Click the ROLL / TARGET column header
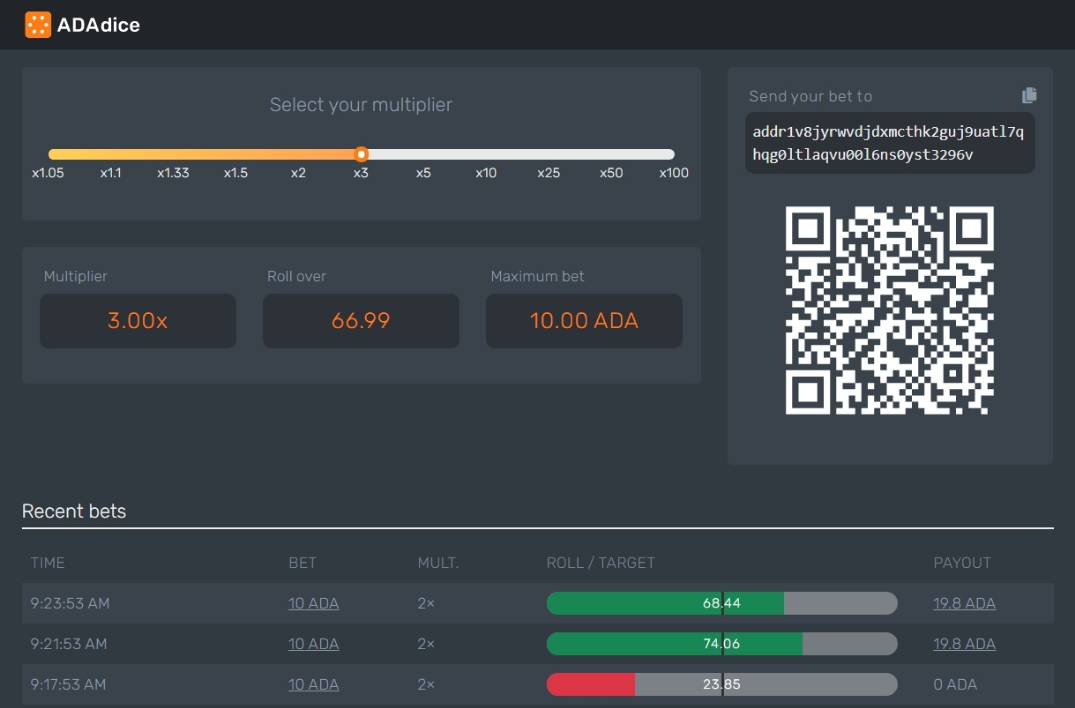The width and height of the screenshot is (1075, 708). tap(601, 563)
